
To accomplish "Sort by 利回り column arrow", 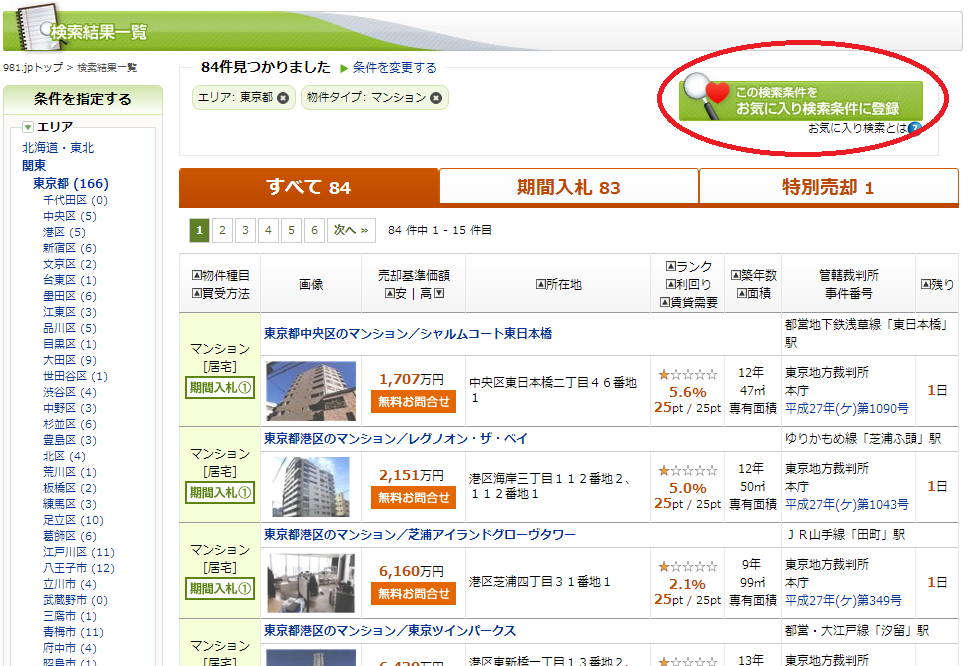I will click(670, 284).
